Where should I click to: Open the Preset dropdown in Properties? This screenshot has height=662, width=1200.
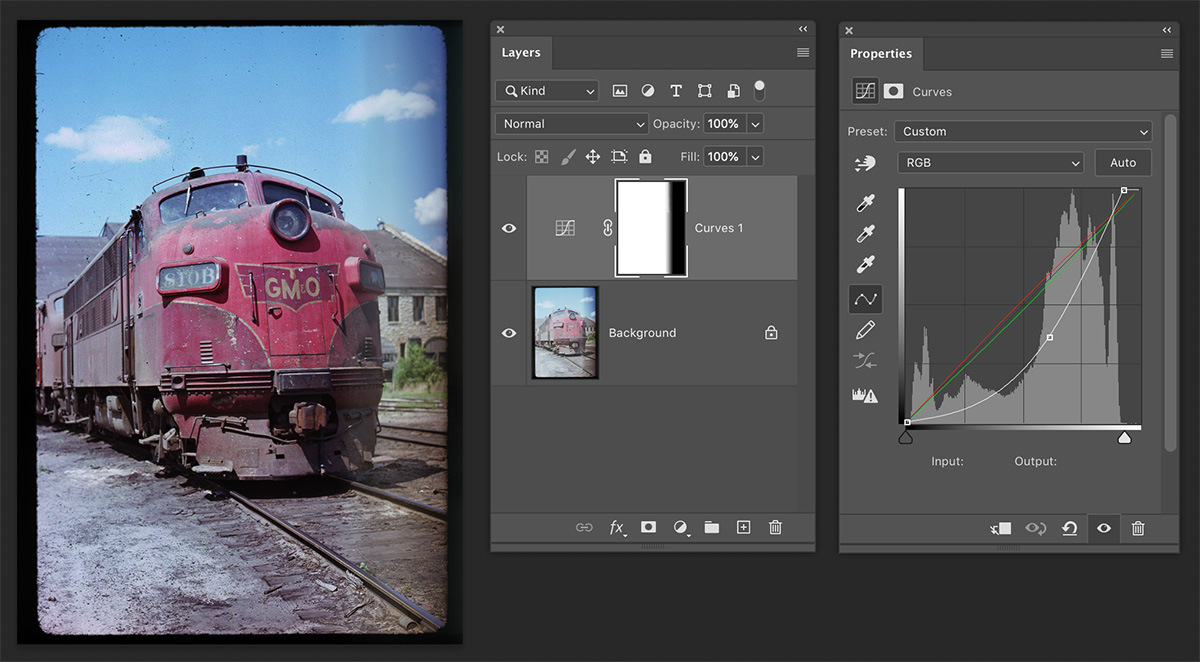(1022, 131)
